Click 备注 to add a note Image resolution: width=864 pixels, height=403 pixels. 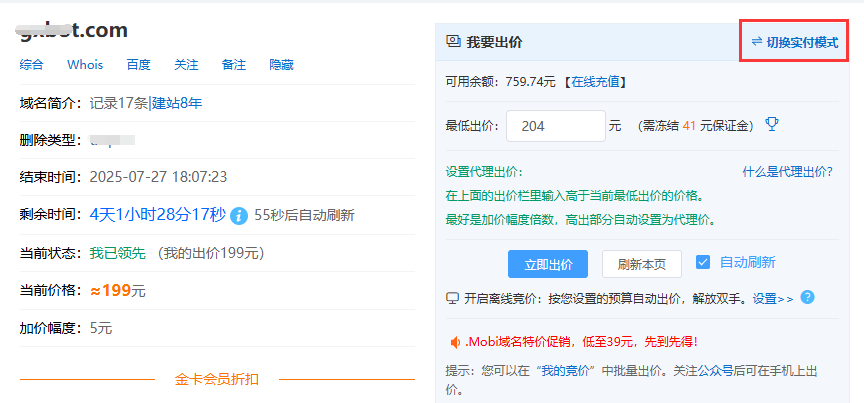[233, 65]
